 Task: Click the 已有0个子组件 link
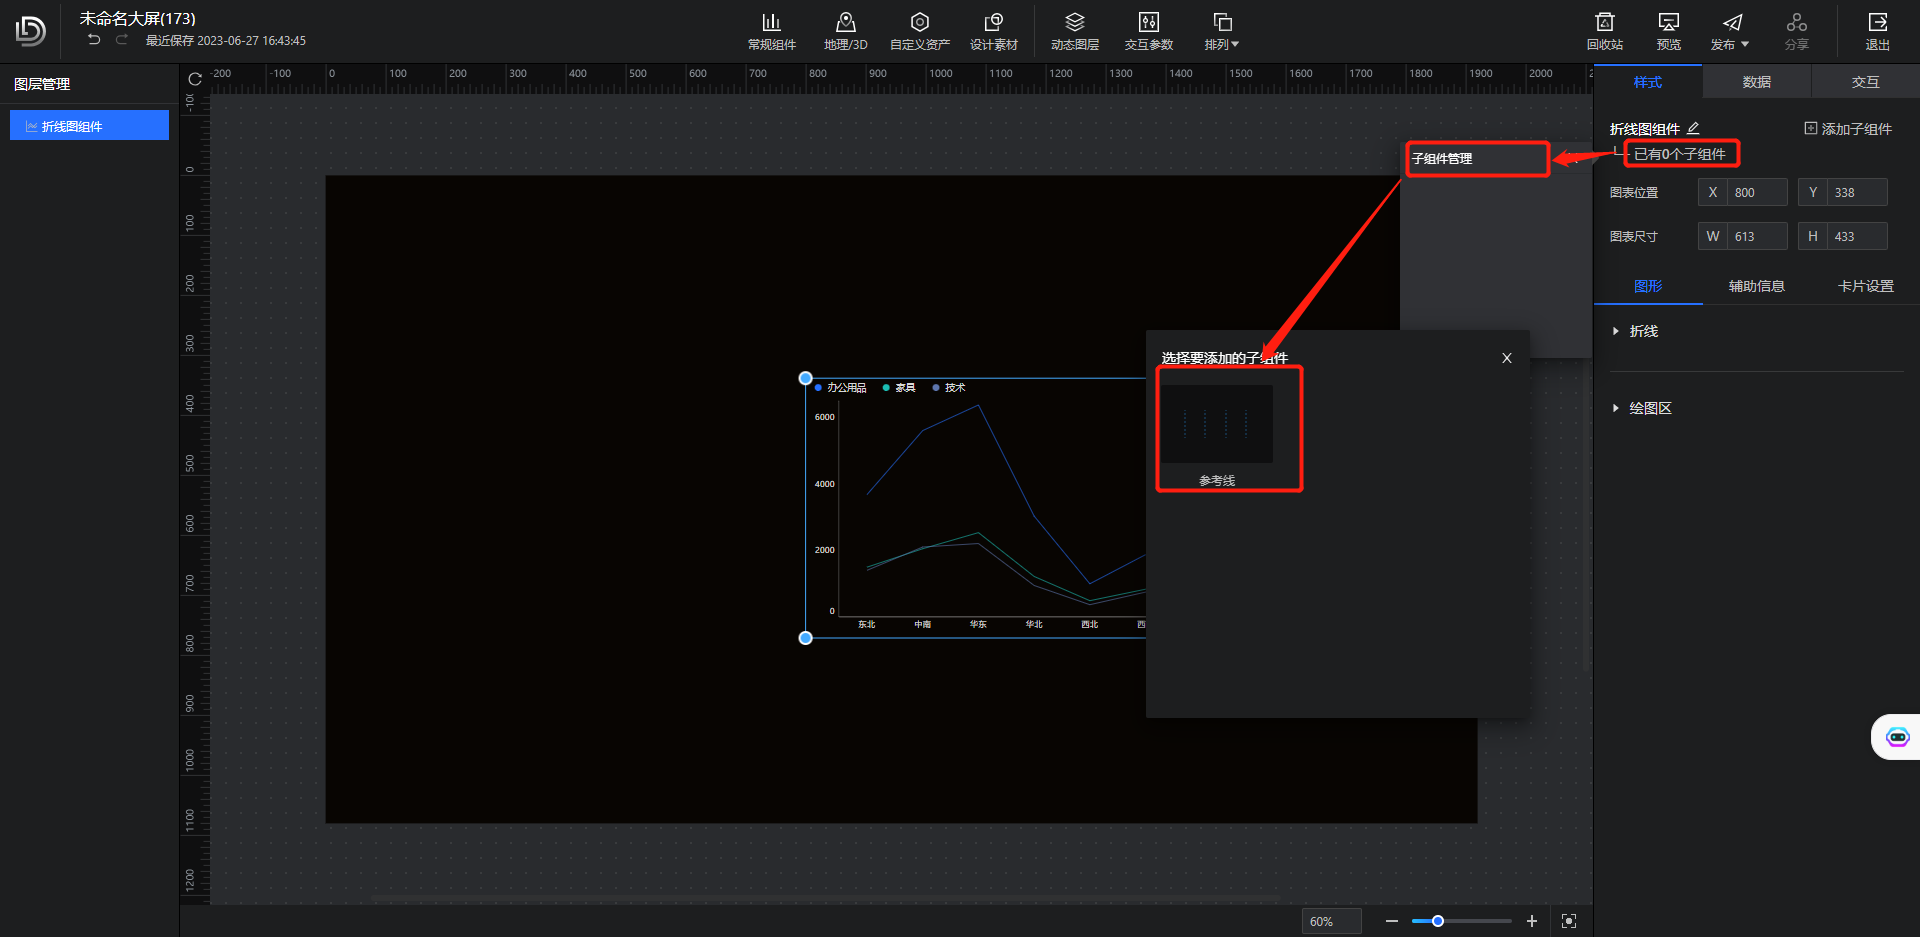click(1680, 154)
